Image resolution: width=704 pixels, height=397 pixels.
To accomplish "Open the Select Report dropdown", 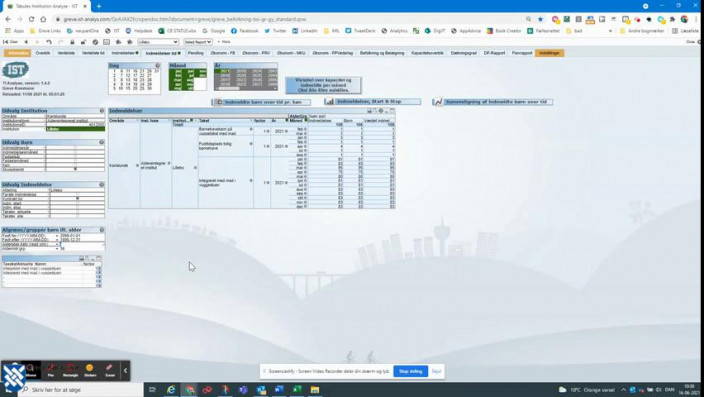I will [198, 42].
